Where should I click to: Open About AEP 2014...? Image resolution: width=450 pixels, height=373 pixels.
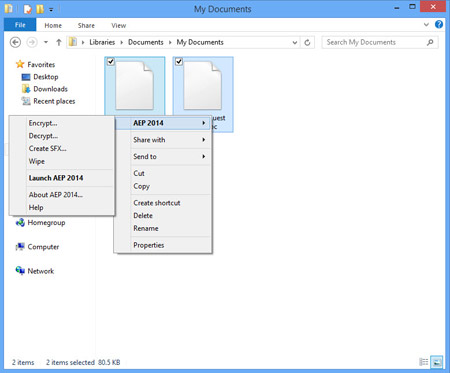[62, 195]
